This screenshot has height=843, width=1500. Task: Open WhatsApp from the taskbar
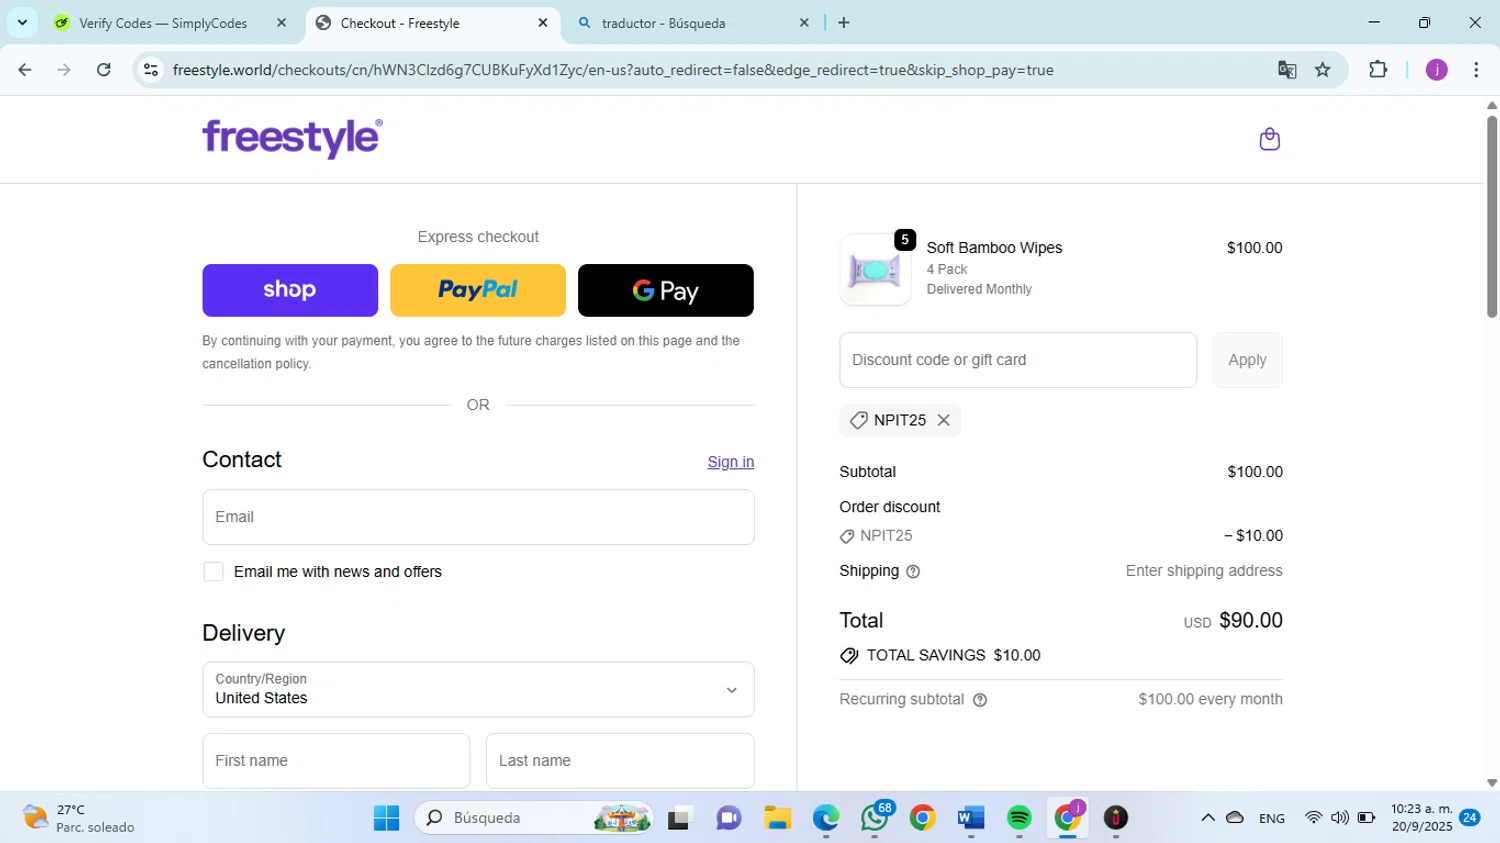(874, 818)
